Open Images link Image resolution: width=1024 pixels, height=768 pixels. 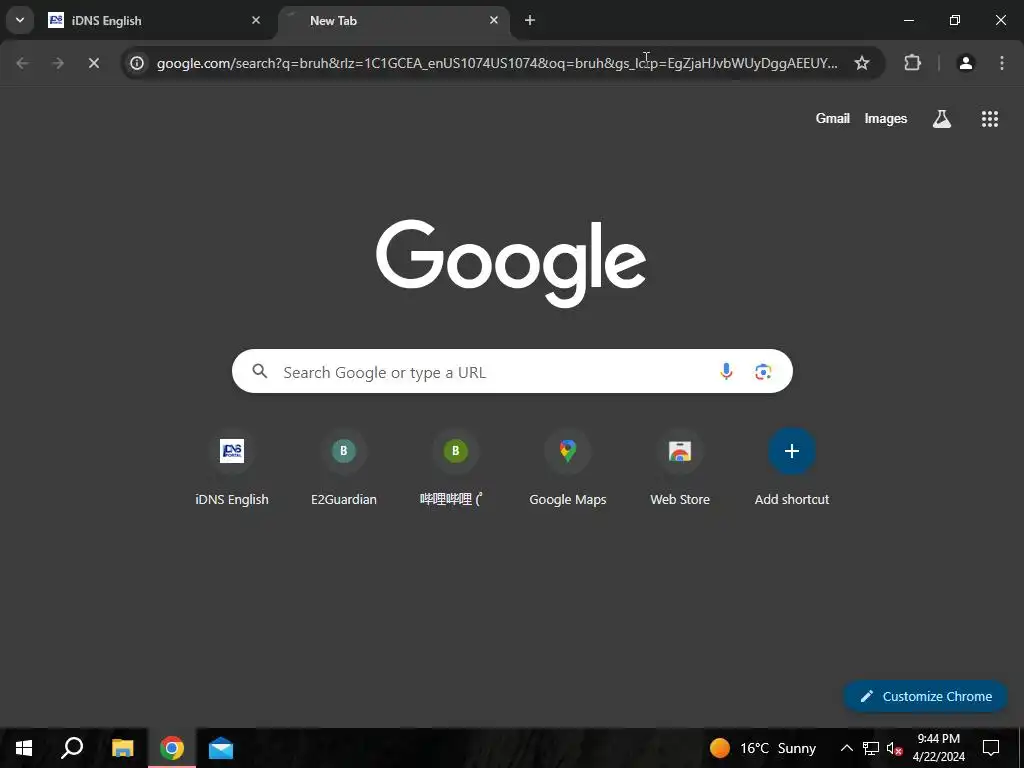click(x=886, y=118)
